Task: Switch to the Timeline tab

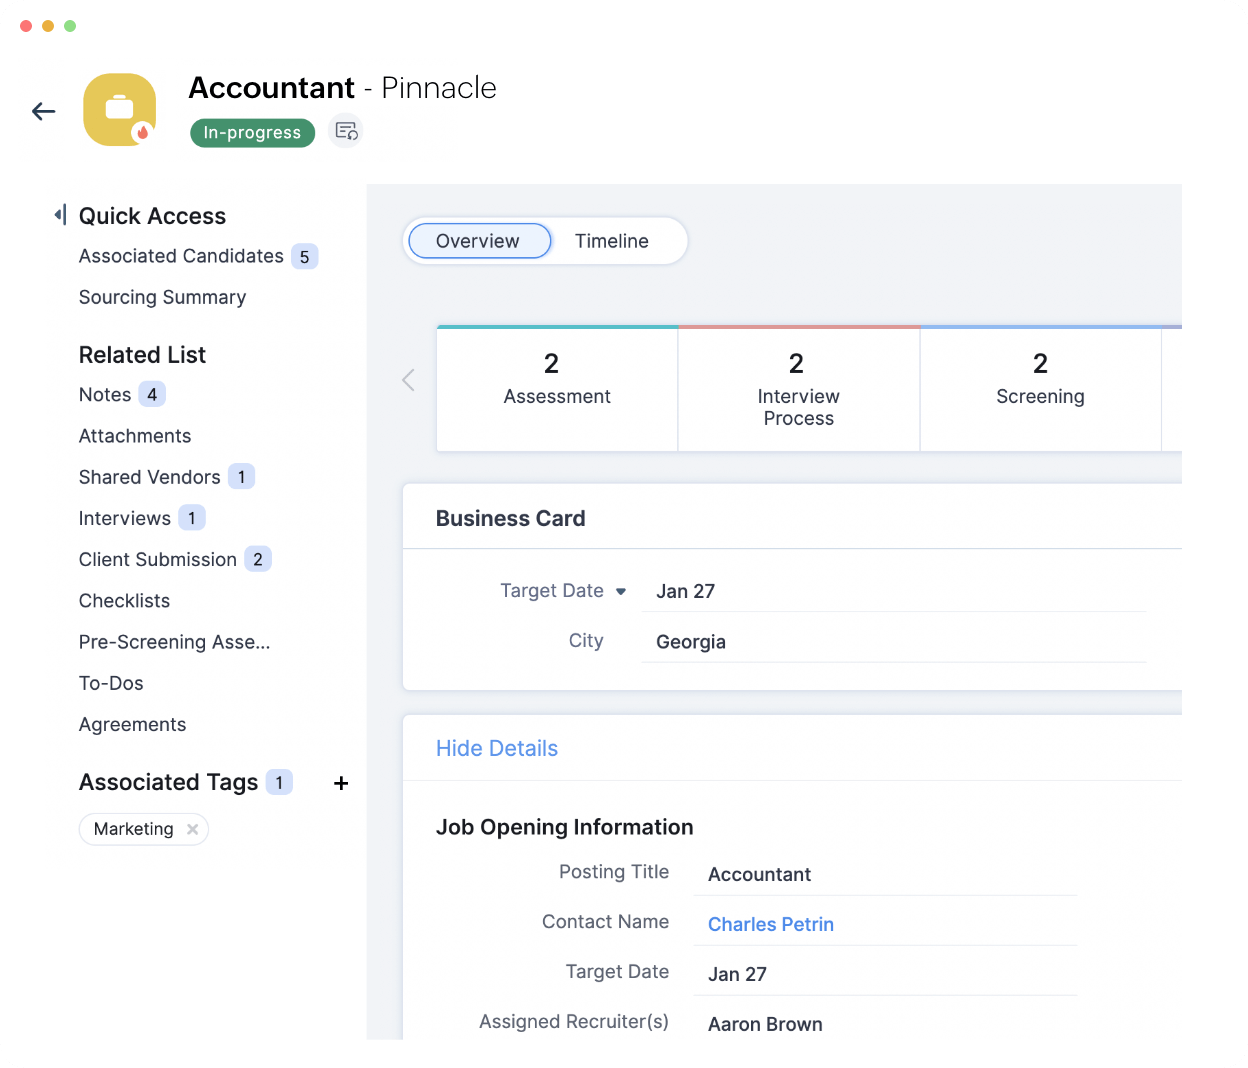Action: click(x=611, y=241)
